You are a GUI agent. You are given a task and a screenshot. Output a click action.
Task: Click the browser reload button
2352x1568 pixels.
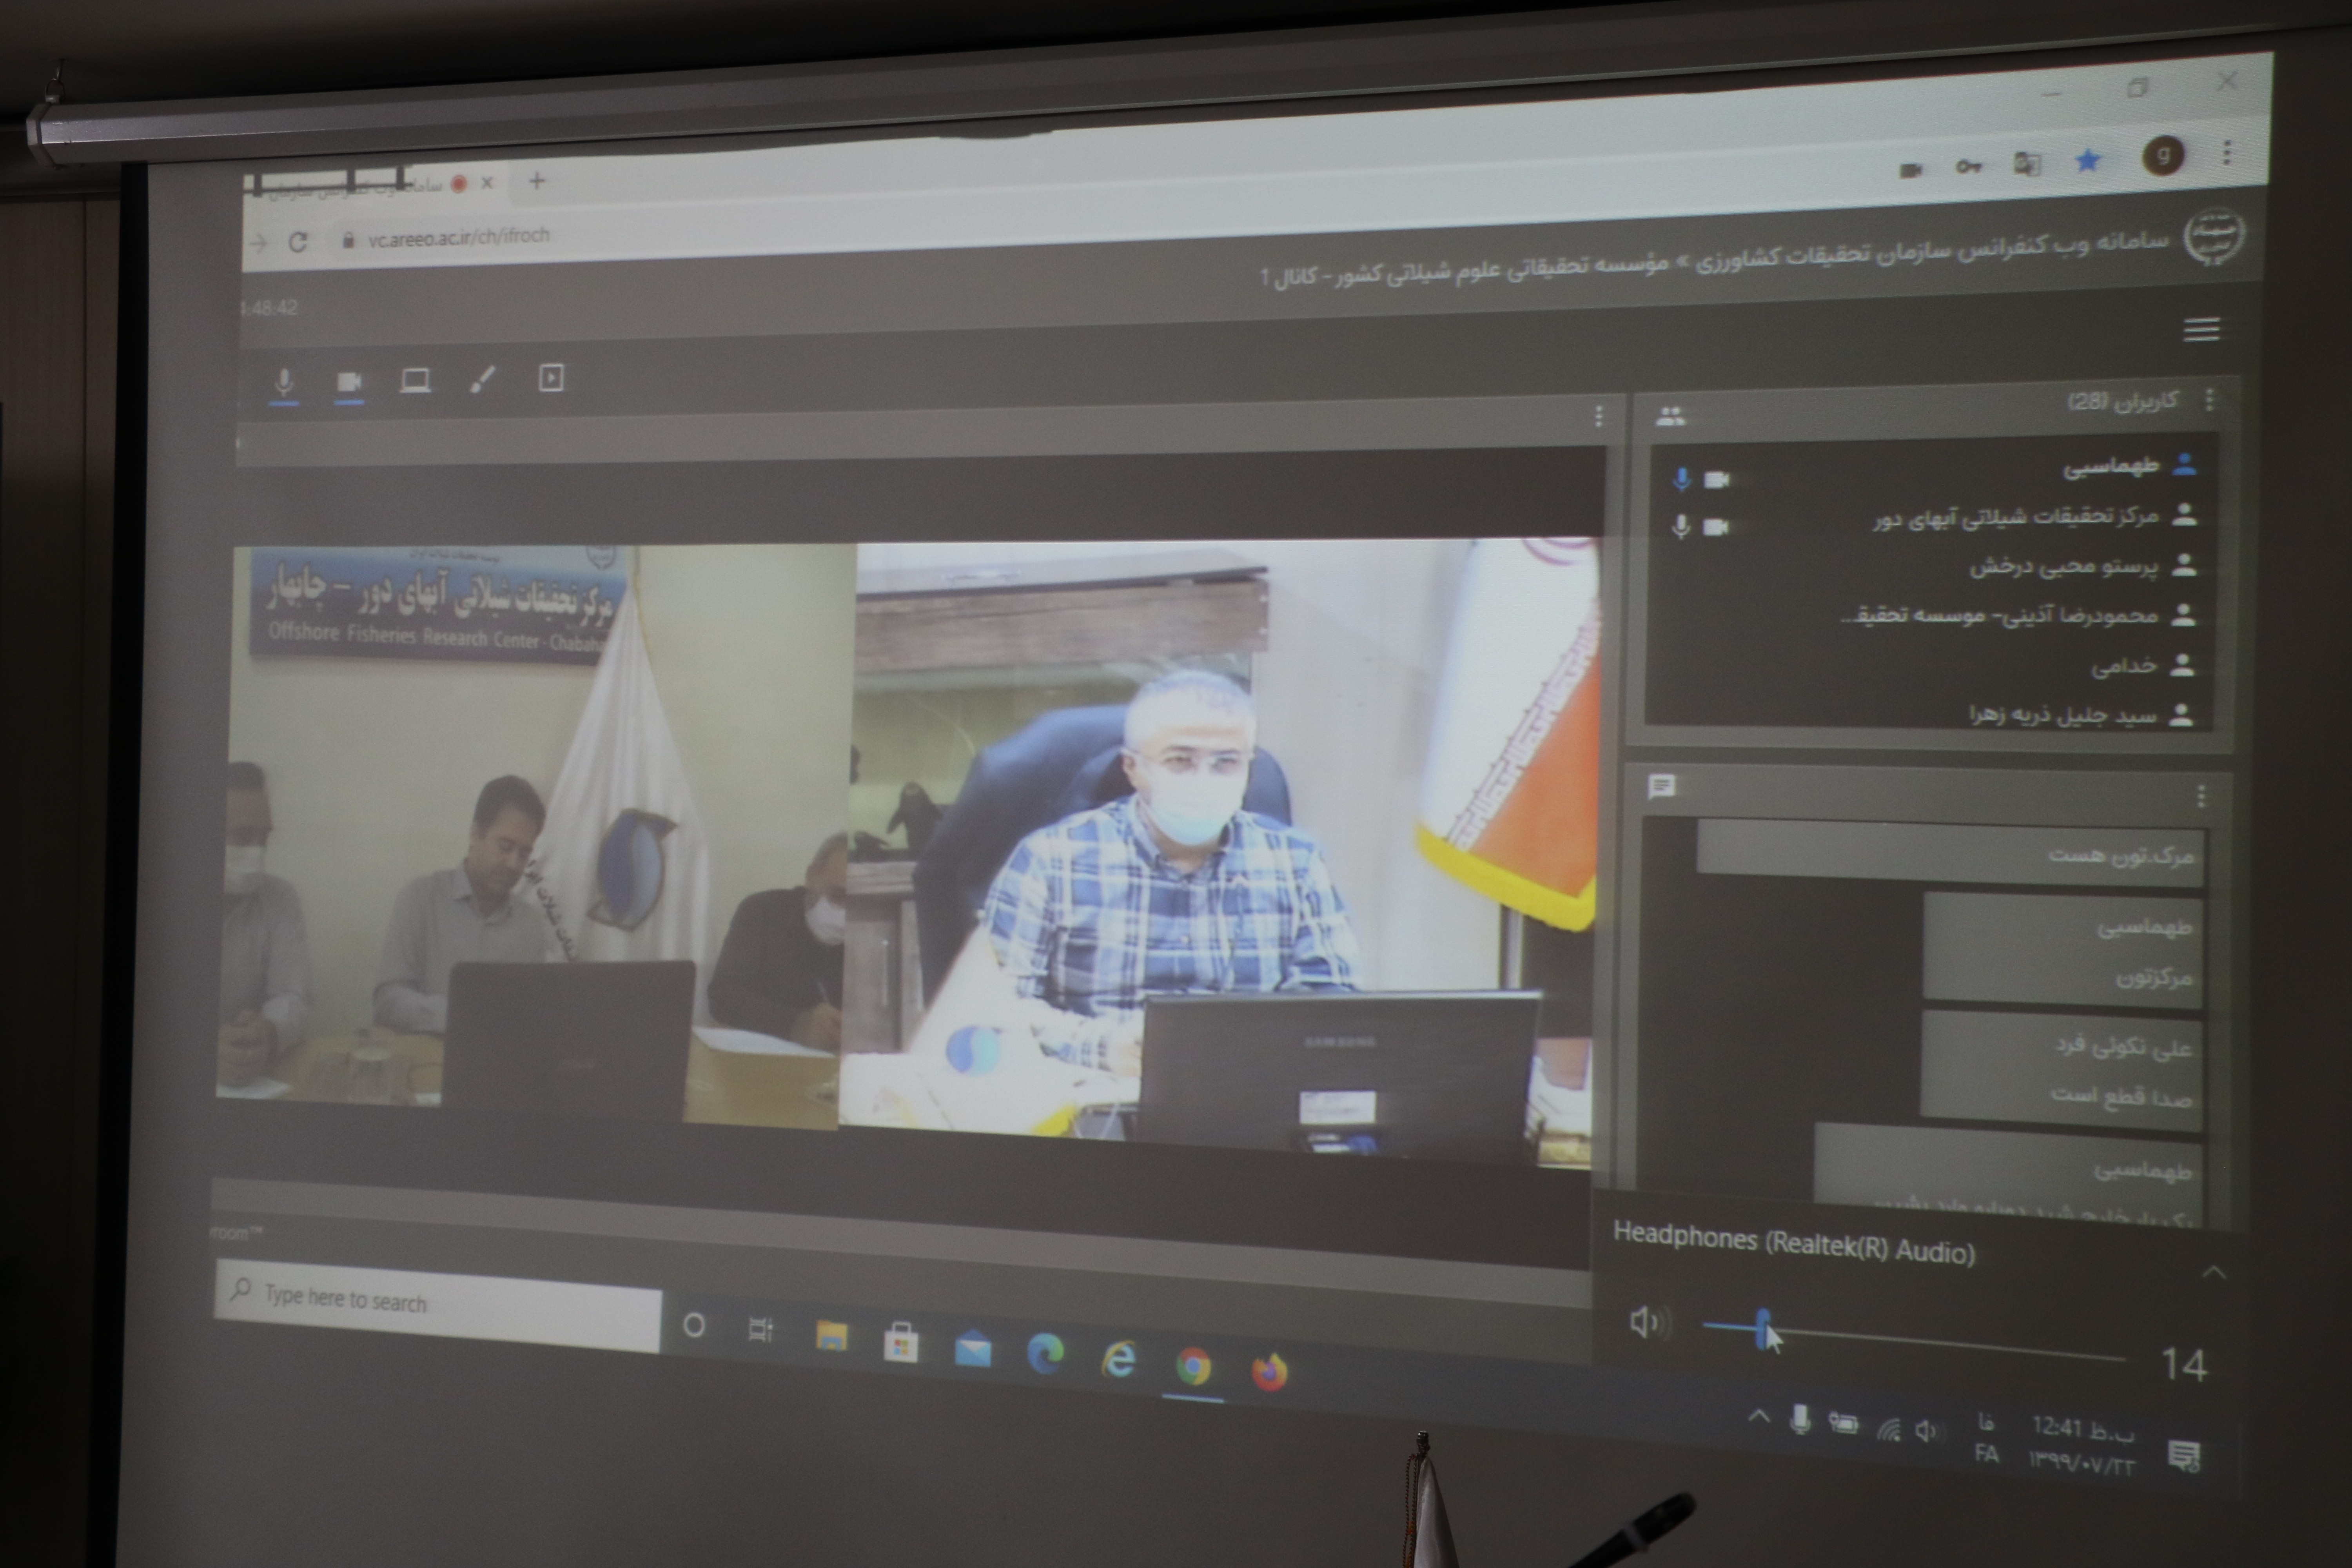point(297,242)
